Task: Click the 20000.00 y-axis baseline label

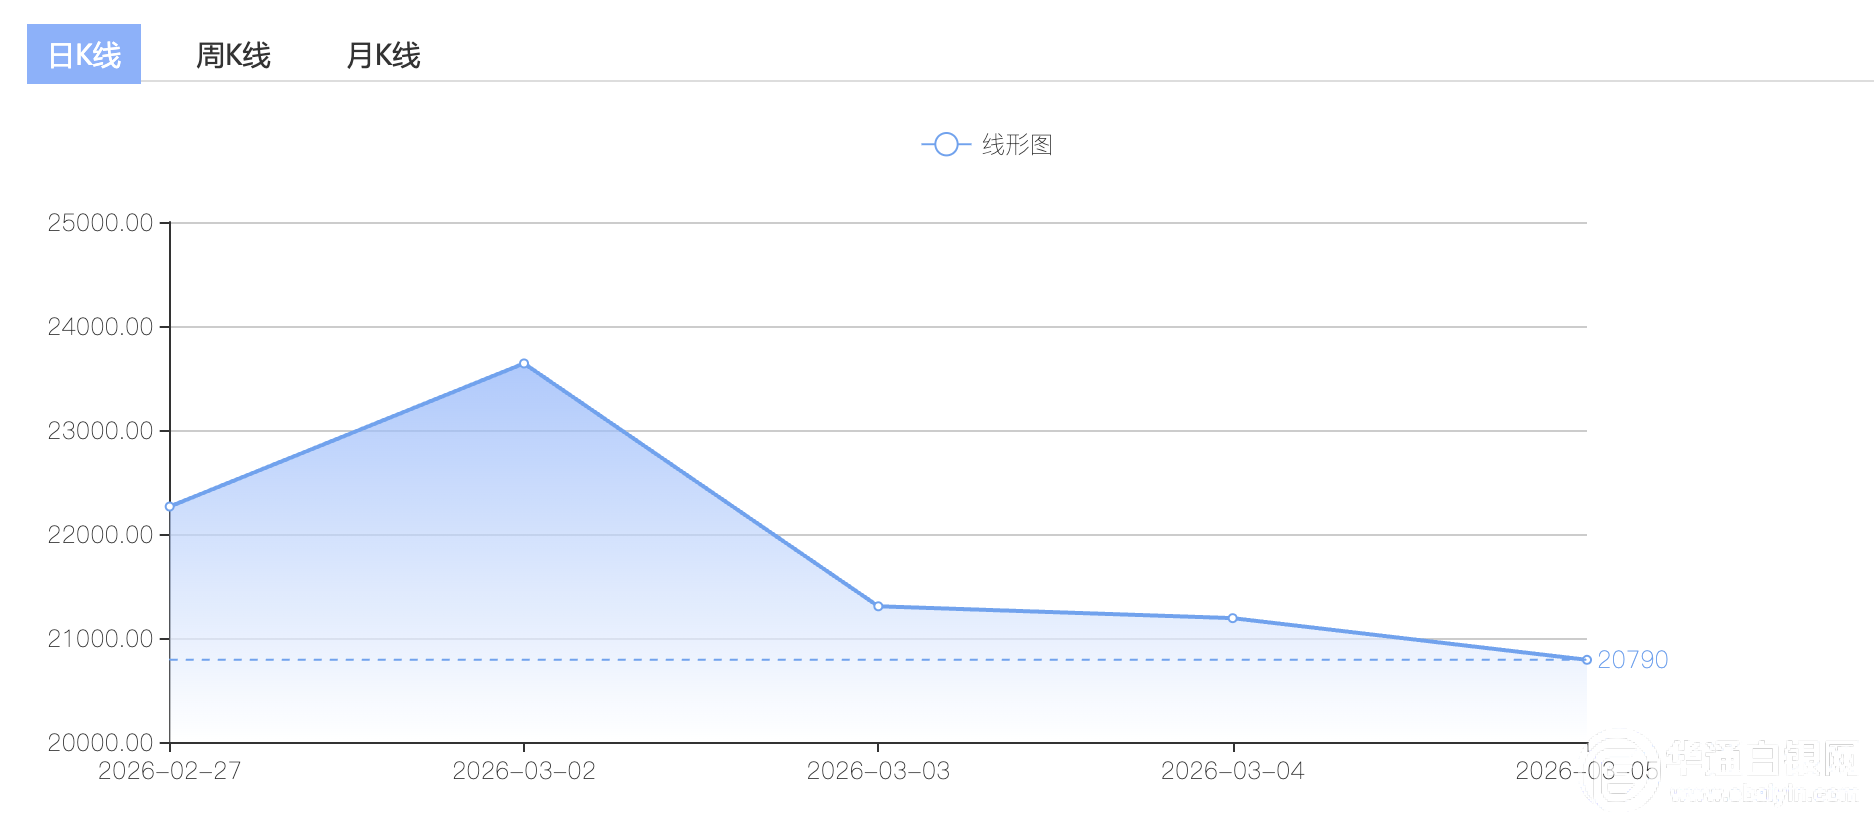Action: pos(100,743)
